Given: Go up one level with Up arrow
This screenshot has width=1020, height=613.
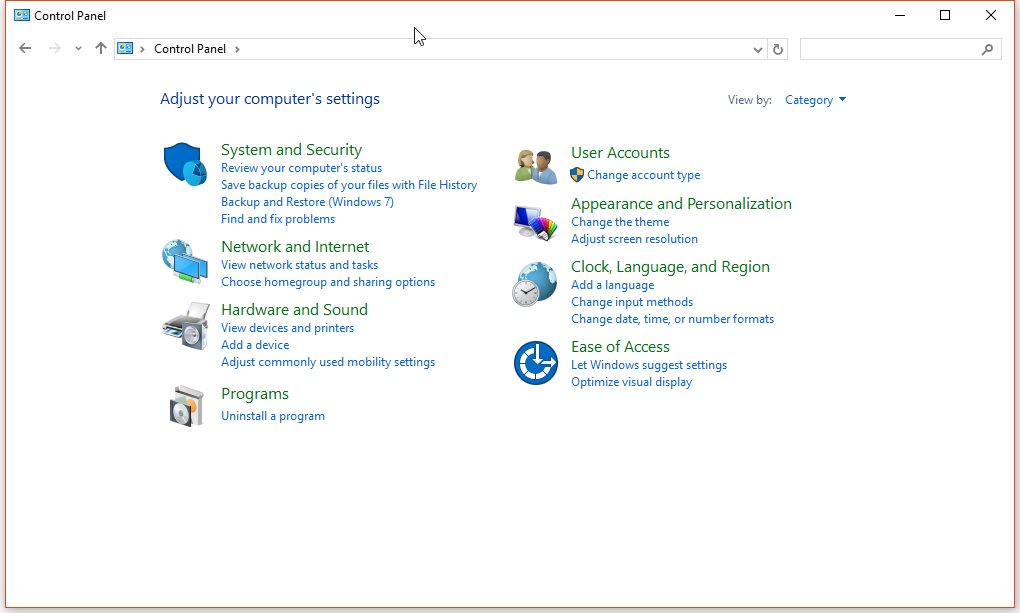Looking at the screenshot, I should point(100,48).
